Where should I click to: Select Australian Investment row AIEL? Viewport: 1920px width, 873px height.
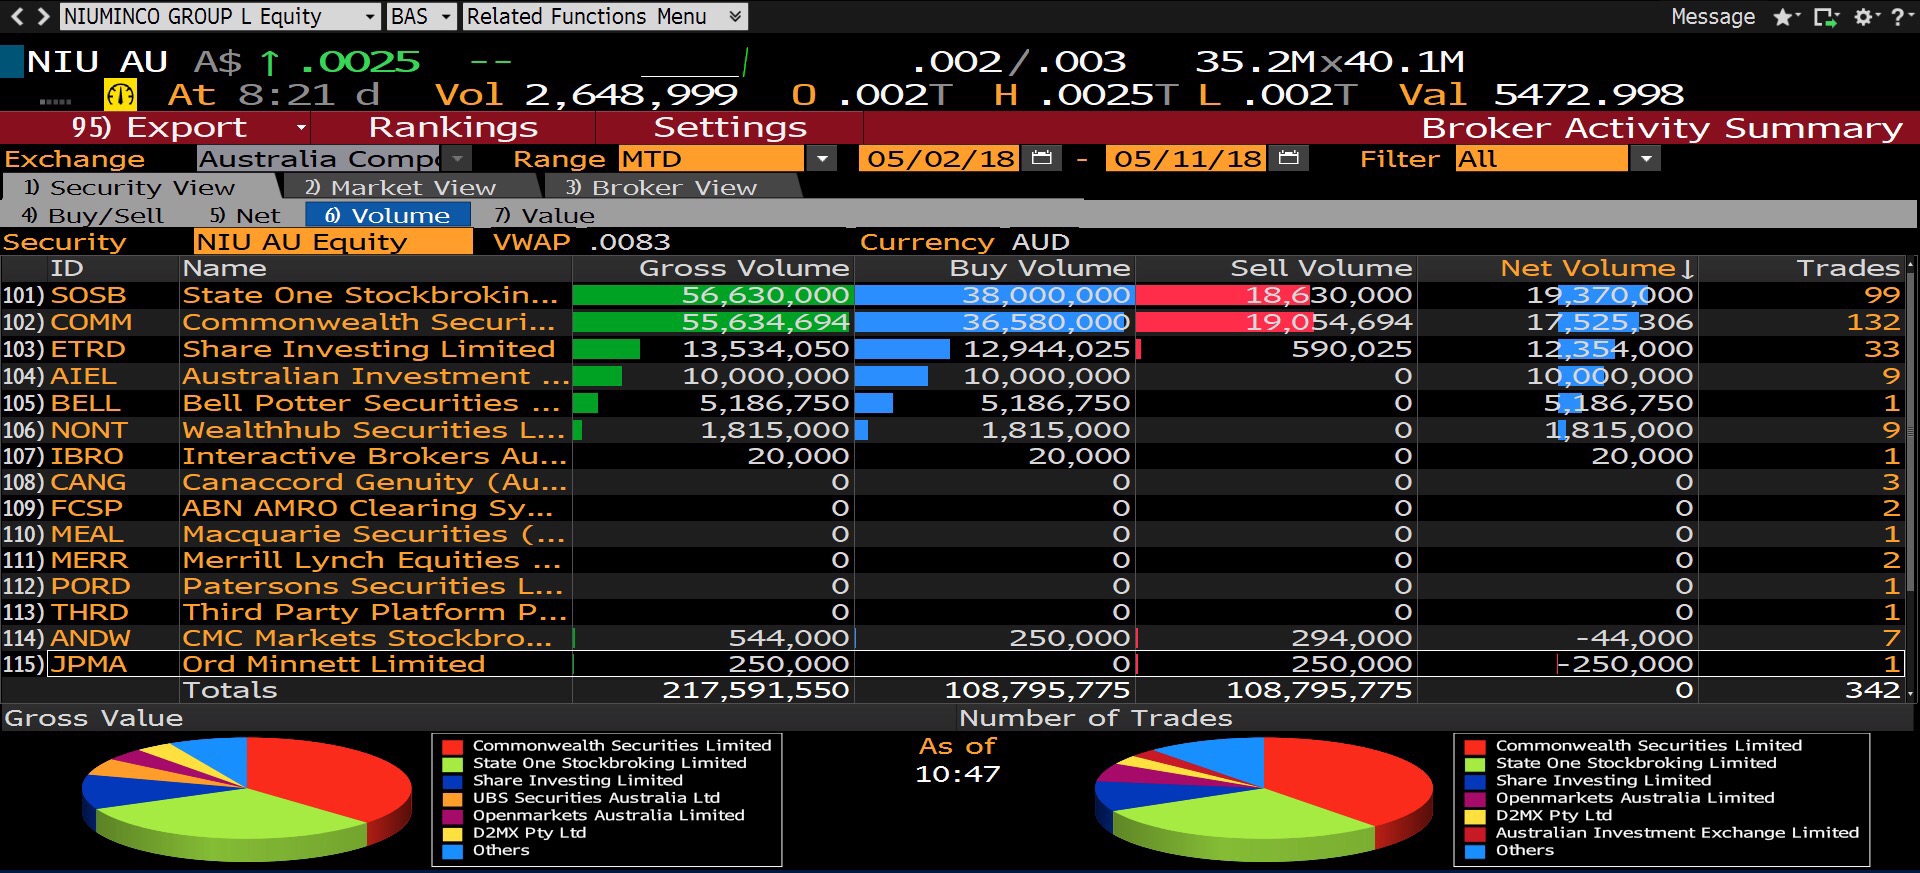point(952,376)
